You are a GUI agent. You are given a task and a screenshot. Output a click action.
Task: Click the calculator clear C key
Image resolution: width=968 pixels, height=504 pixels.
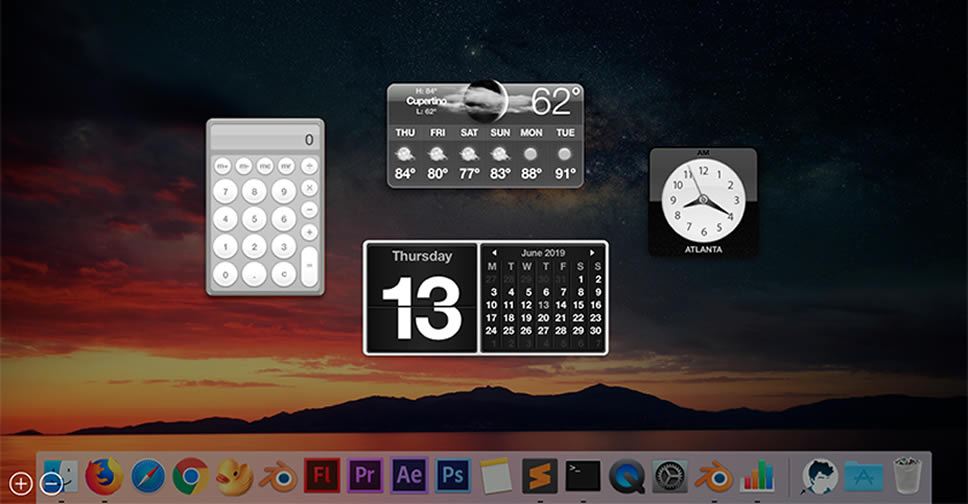(283, 274)
